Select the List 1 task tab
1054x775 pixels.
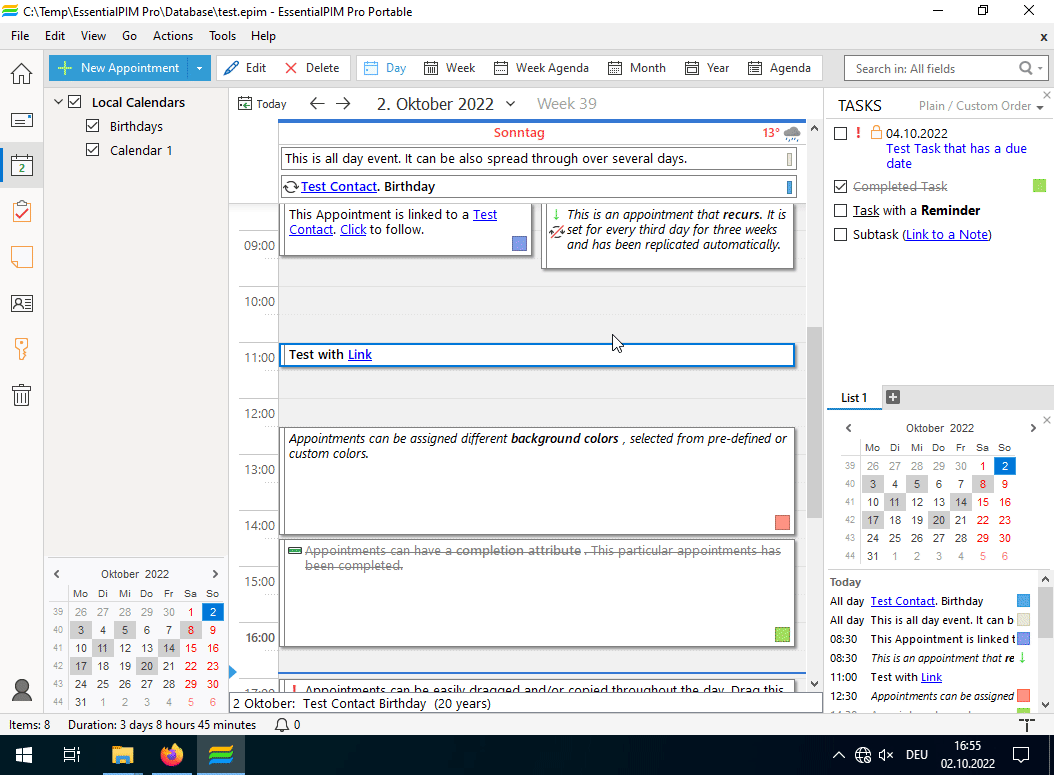tap(854, 397)
